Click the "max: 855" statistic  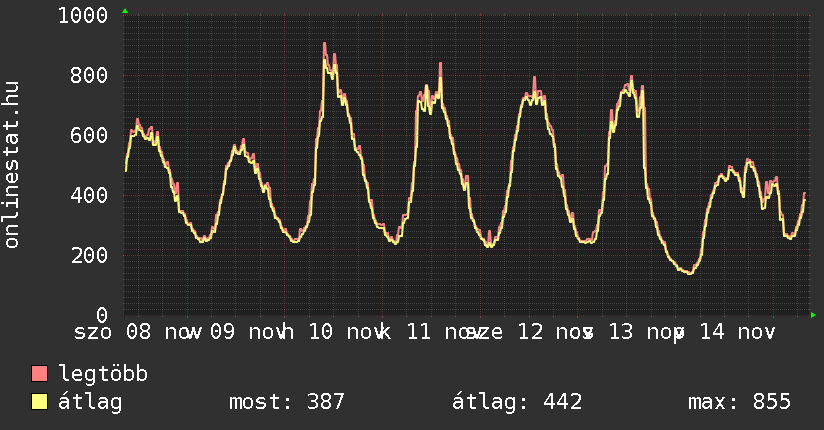coord(739,402)
